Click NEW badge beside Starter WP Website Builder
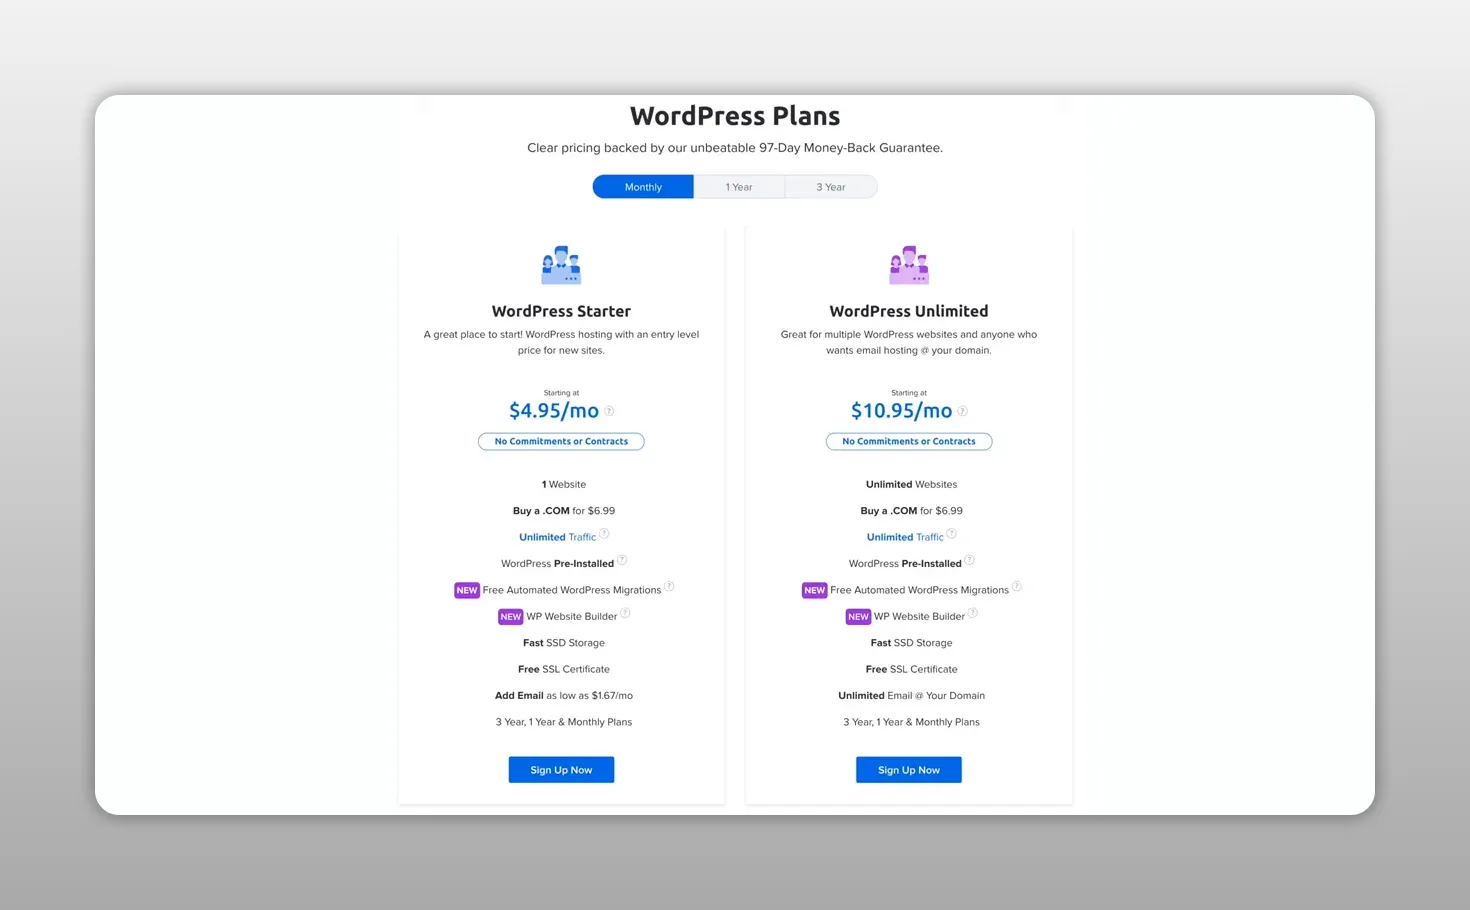1470x910 pixels. click(x=511, y=617)
